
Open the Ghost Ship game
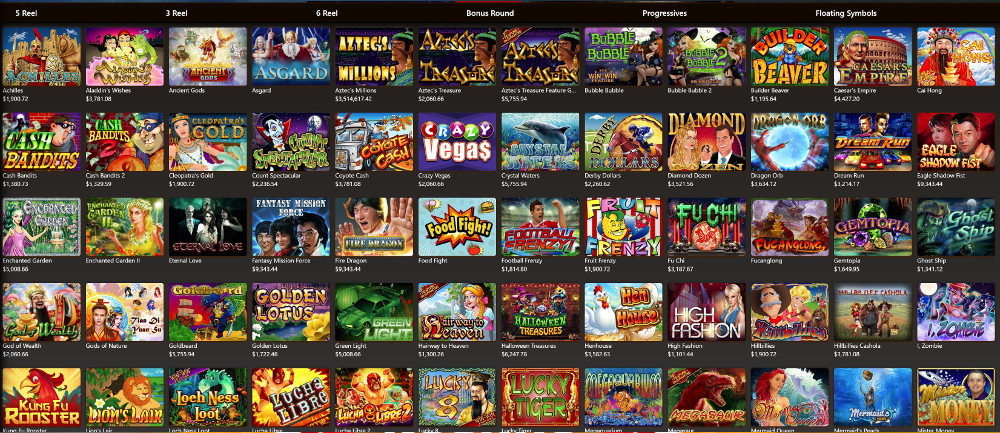(x=956, y=227)
